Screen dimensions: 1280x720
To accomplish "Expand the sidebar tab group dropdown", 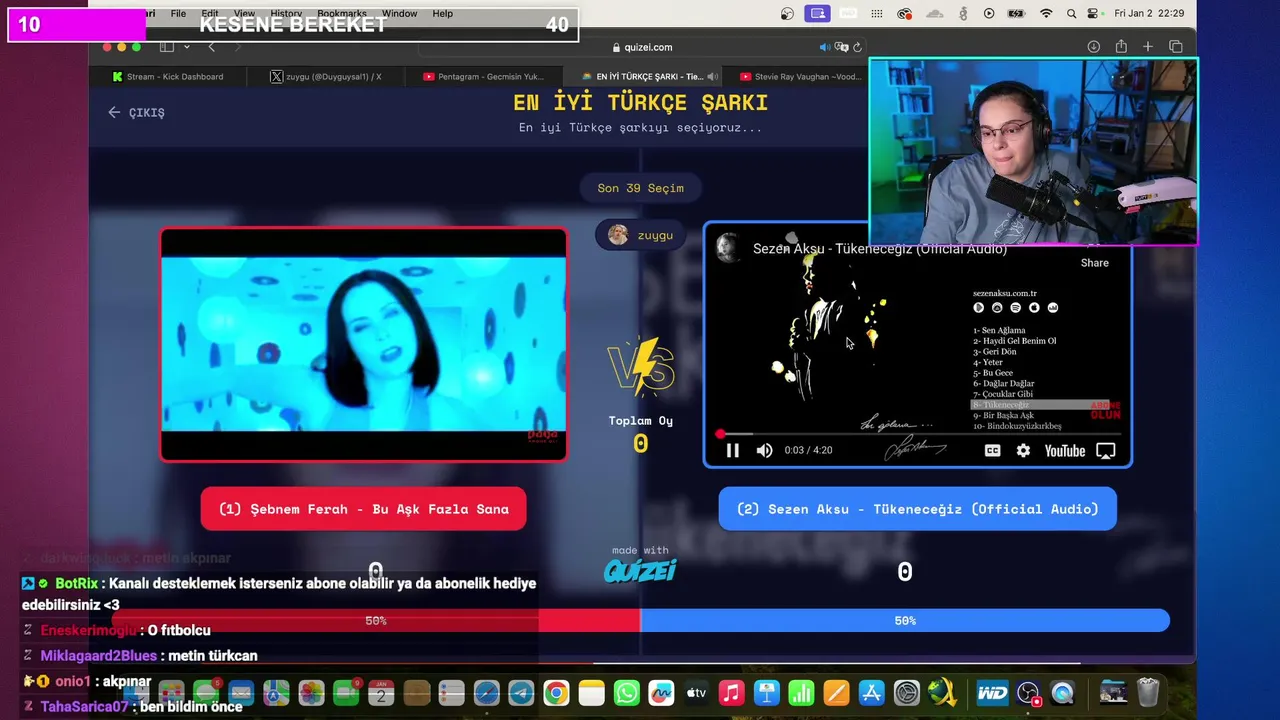I will 186,47.
